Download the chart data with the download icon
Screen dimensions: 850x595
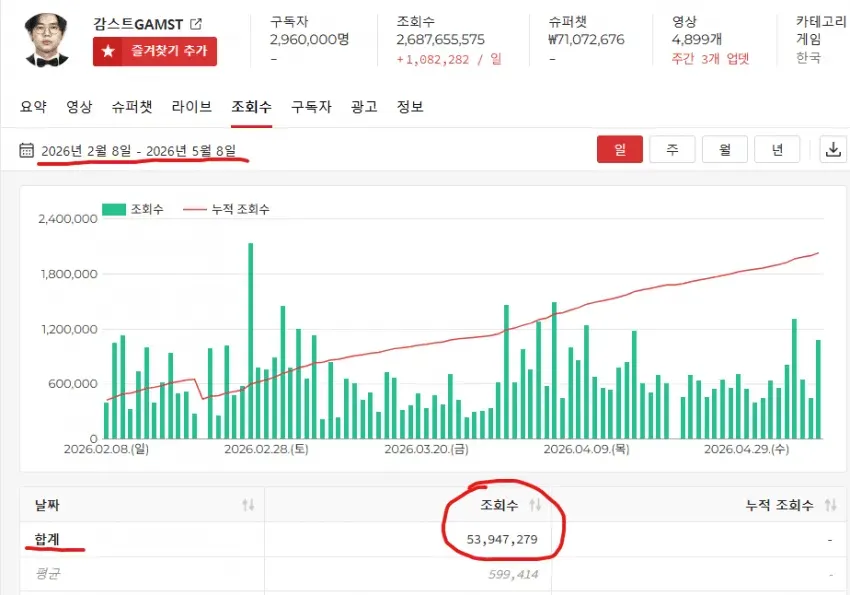[x=833, y=150]
